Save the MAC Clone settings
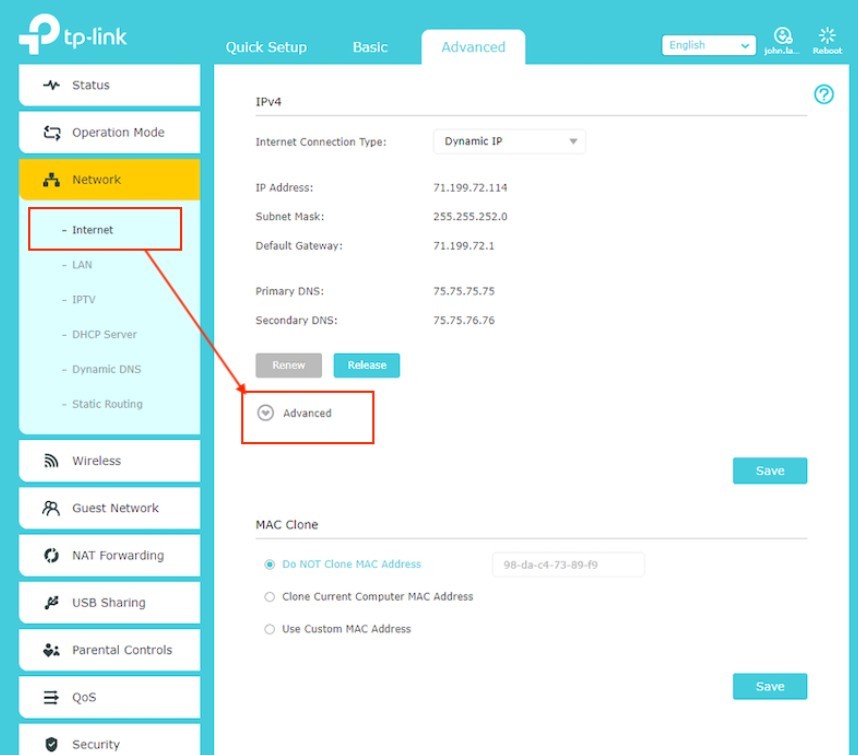The image size is (858, 755). pos(769,687)
